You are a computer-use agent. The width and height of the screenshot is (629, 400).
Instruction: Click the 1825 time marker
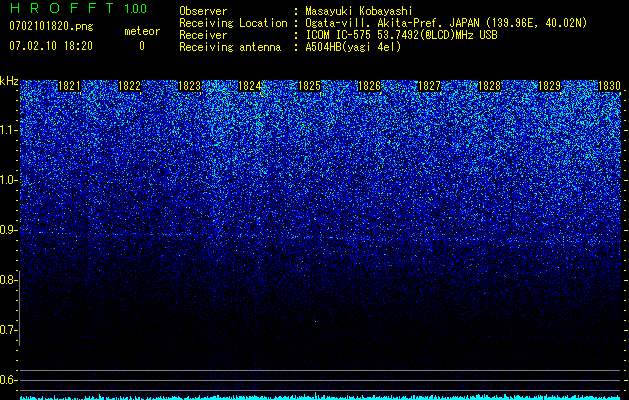[309, 86]
